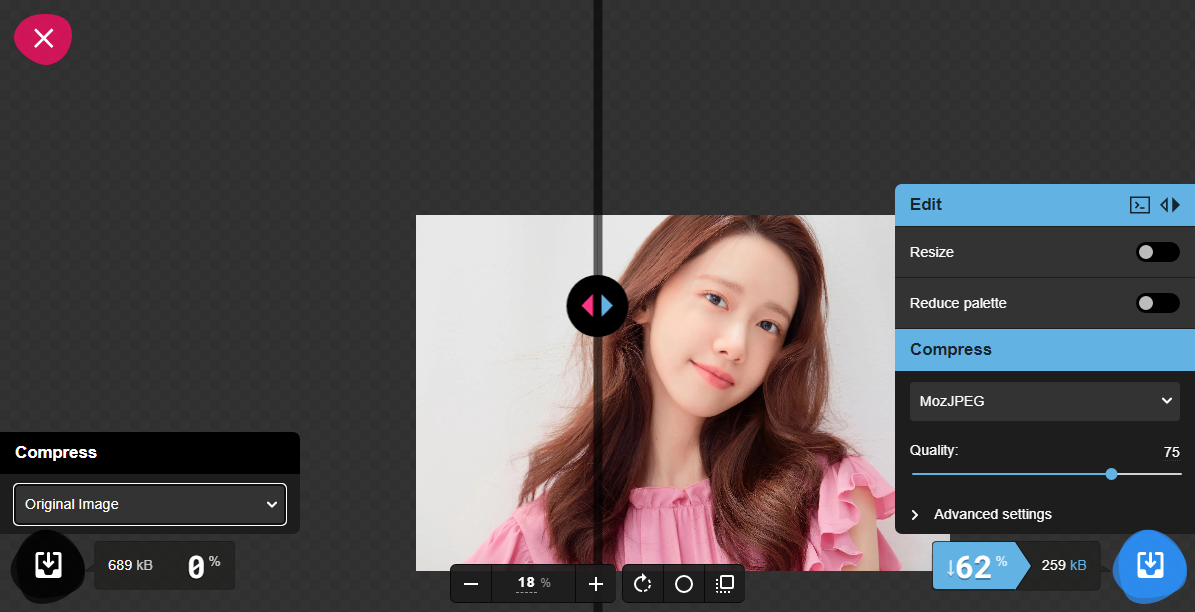Enable the Reduce palette switch

[1157, 303]
